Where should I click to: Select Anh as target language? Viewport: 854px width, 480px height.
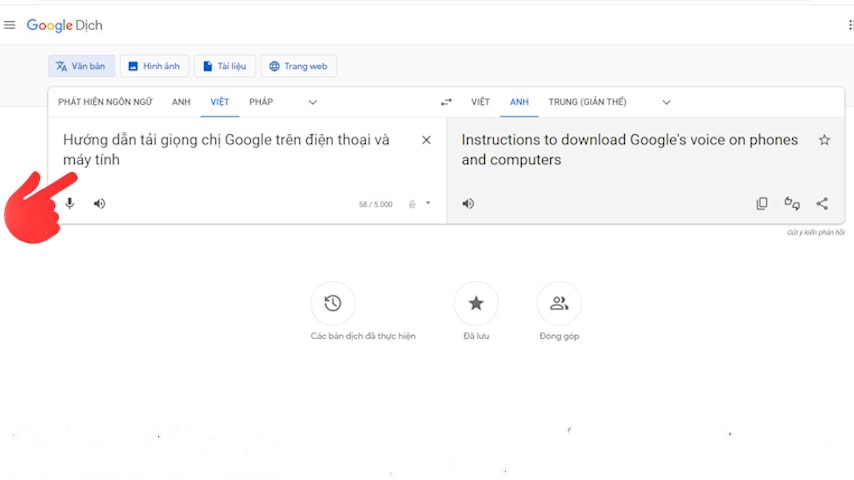[x=519, y=102]
